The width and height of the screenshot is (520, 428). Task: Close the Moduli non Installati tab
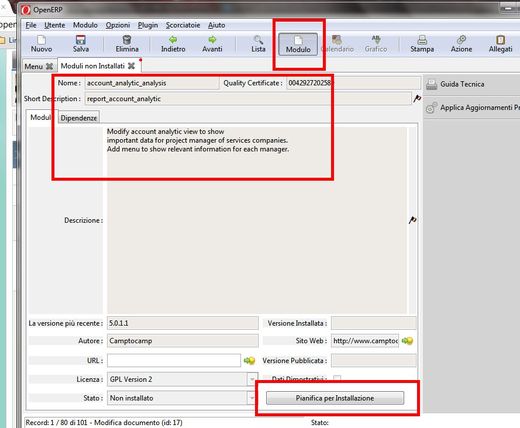131,66
